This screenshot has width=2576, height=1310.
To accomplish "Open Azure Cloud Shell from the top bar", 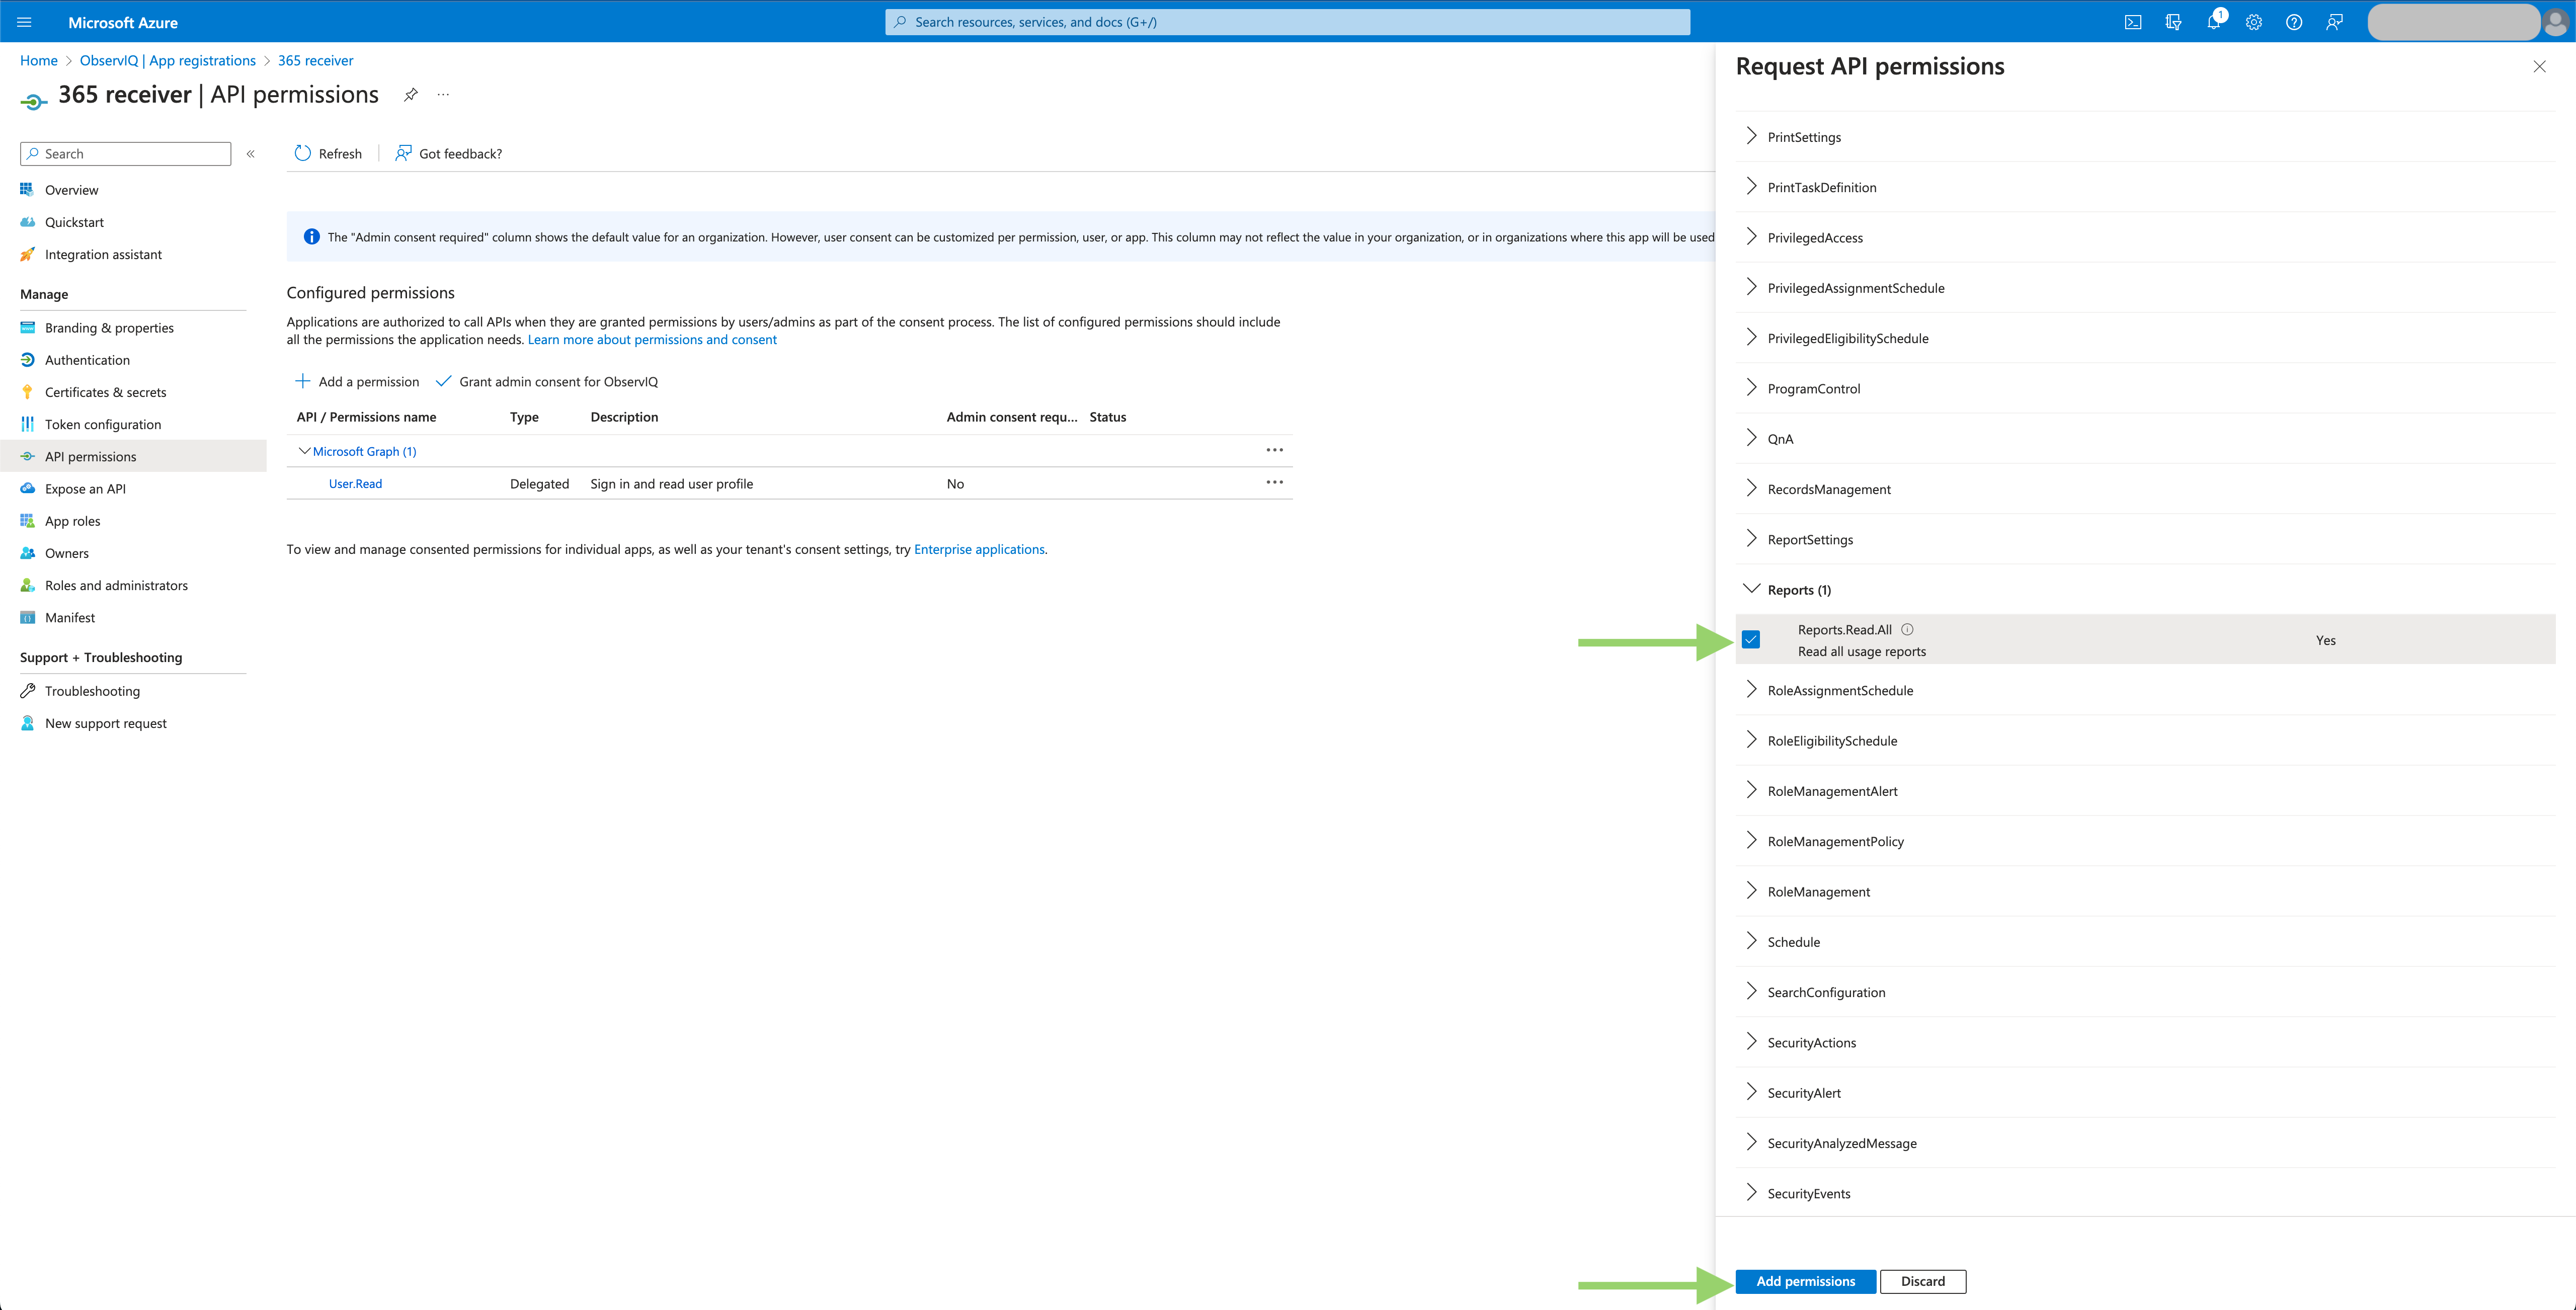I will [2133, 21].
